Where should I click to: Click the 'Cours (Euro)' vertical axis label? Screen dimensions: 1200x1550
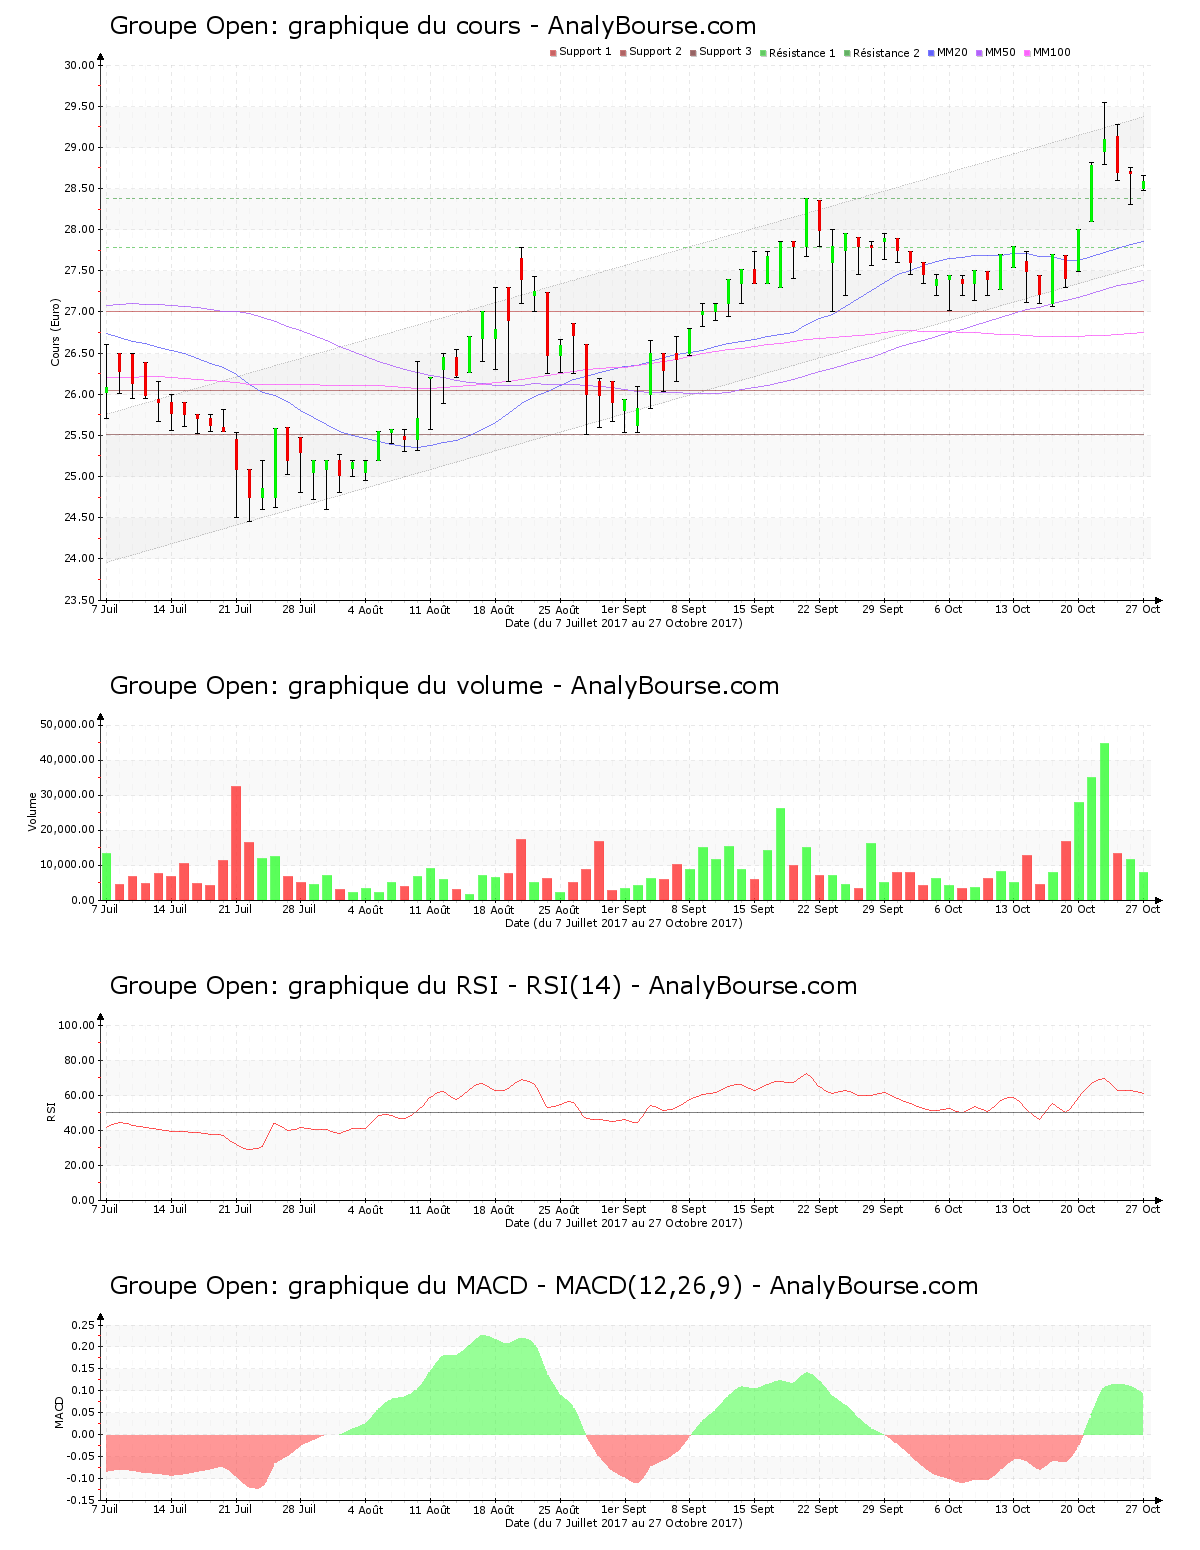pos(56,332)
